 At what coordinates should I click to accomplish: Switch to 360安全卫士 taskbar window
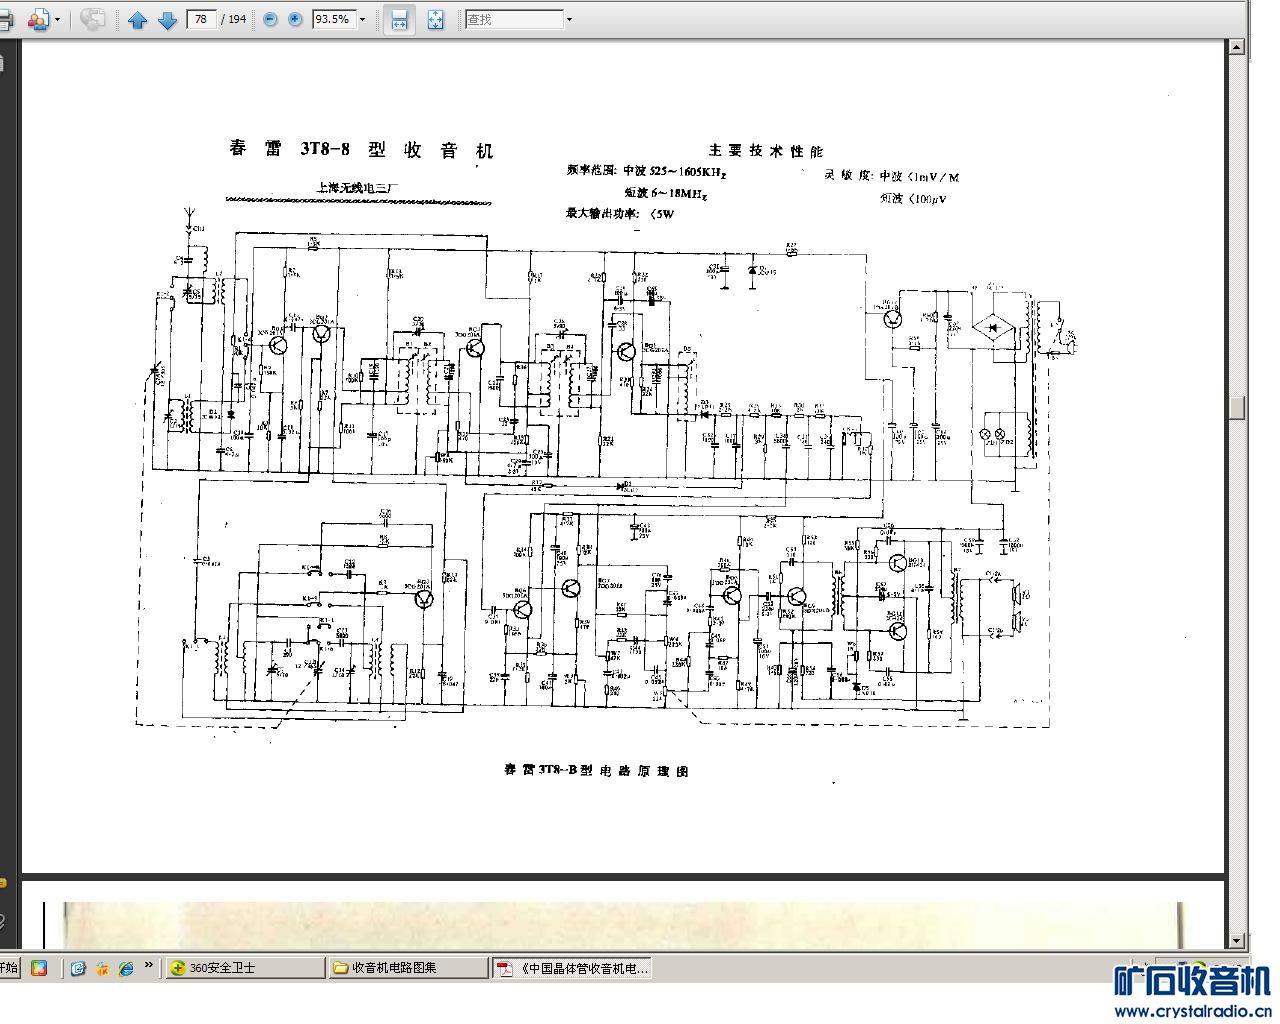(245, 967)
